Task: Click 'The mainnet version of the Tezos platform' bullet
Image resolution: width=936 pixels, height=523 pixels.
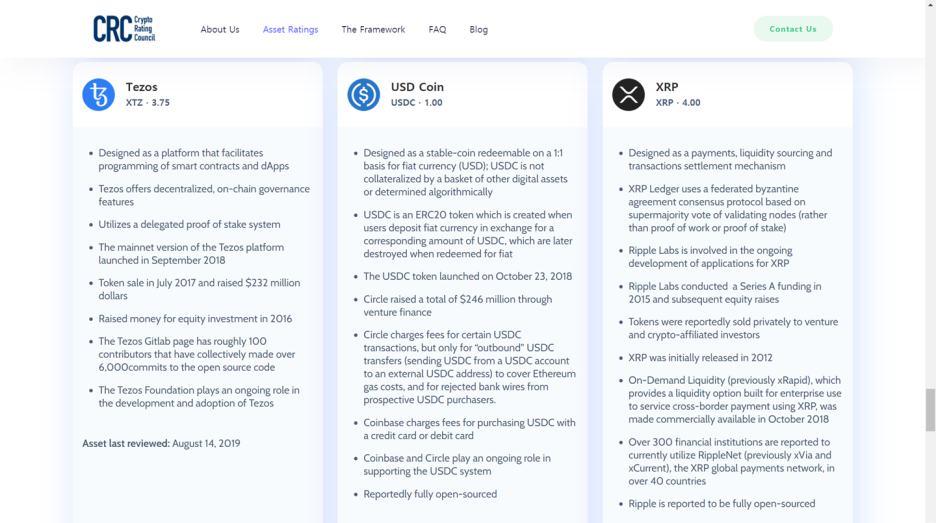Action: pos(191,254)
